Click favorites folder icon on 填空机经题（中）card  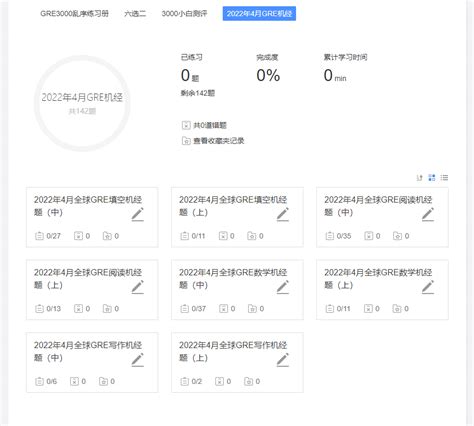tap(107, 236)
